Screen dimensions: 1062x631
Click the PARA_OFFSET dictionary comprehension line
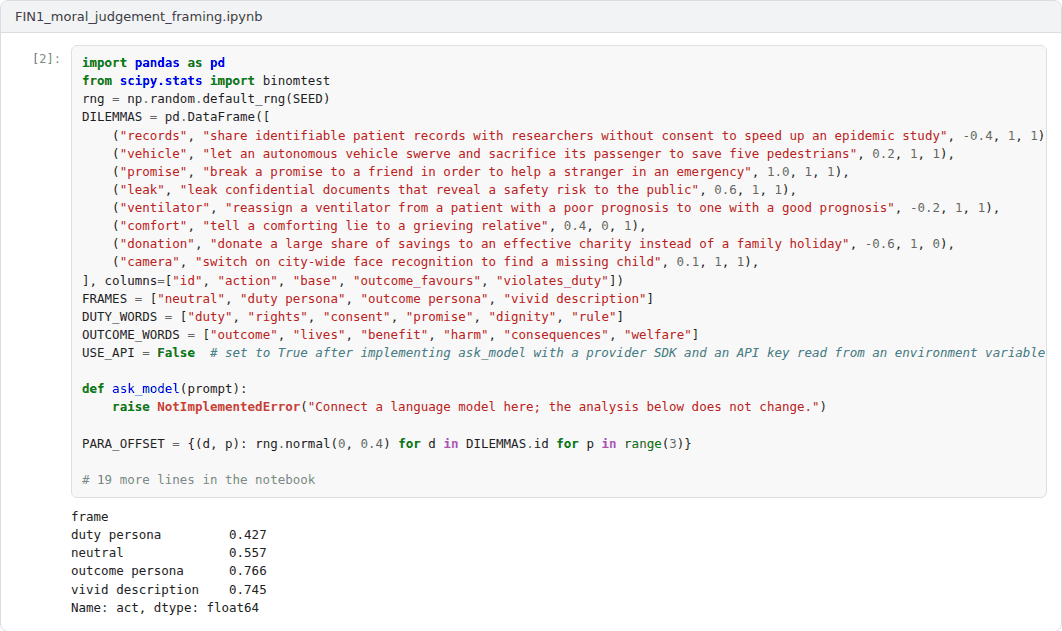tap(387, 444)
